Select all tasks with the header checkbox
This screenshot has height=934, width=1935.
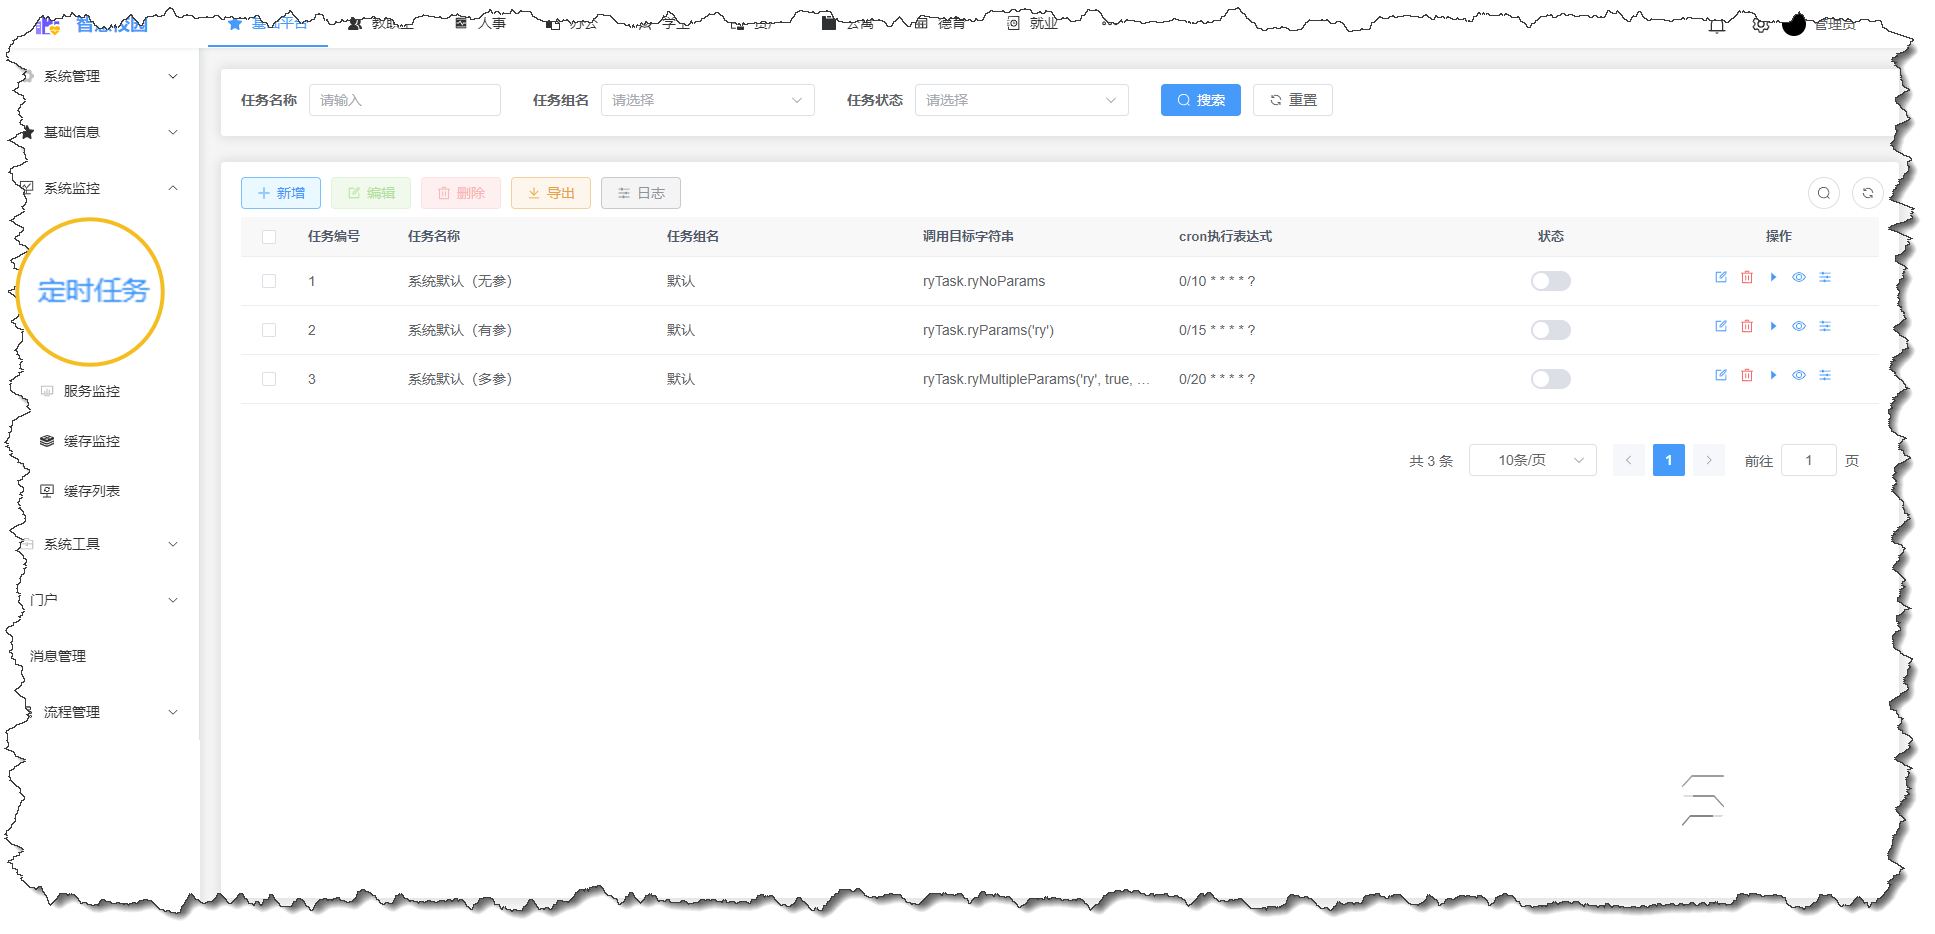tap(268, 237)
